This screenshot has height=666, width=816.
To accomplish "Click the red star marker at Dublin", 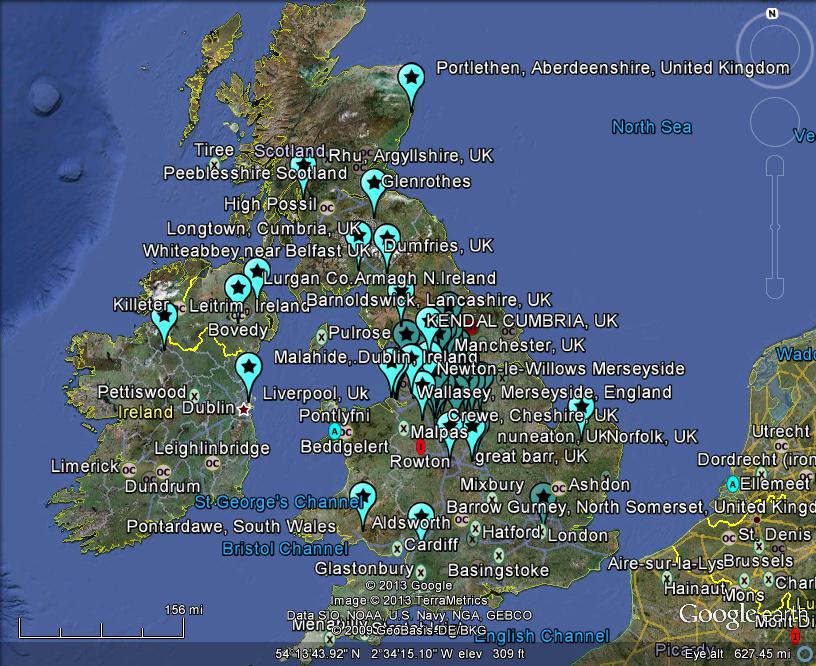I will point(244,409).
